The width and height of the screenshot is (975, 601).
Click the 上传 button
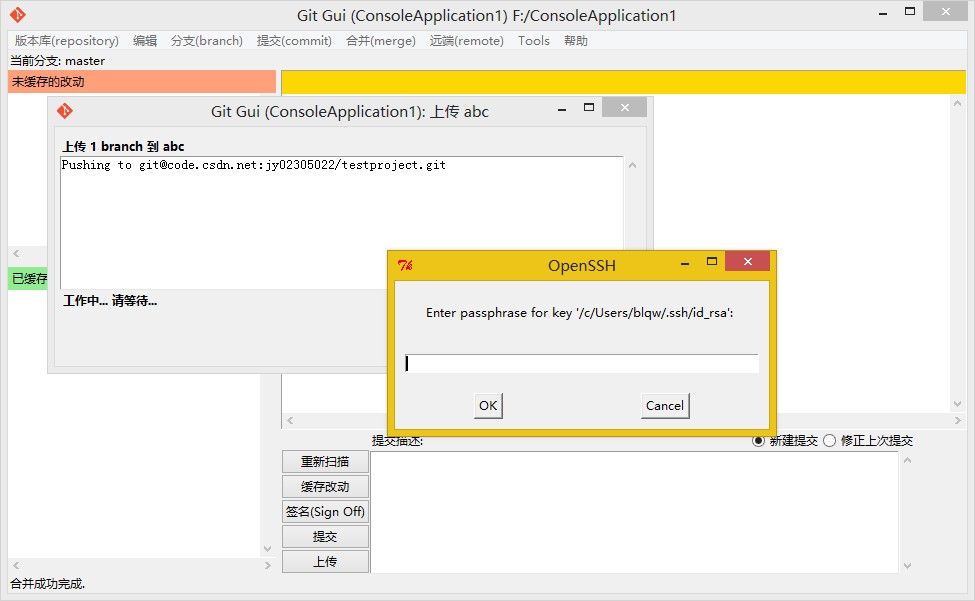coord(325,561)
